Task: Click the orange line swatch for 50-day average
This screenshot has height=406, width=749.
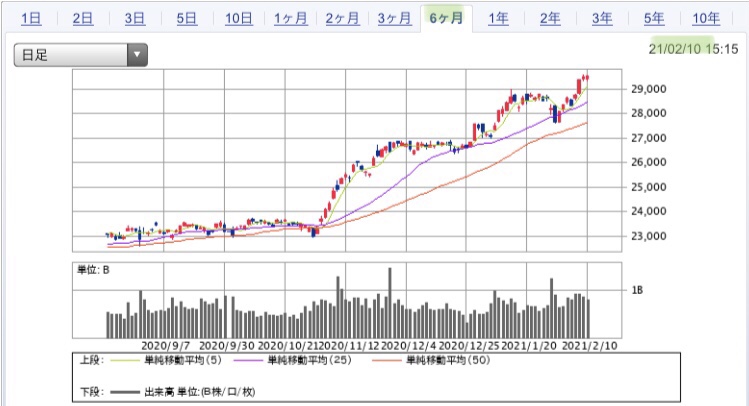Action: 387,361
